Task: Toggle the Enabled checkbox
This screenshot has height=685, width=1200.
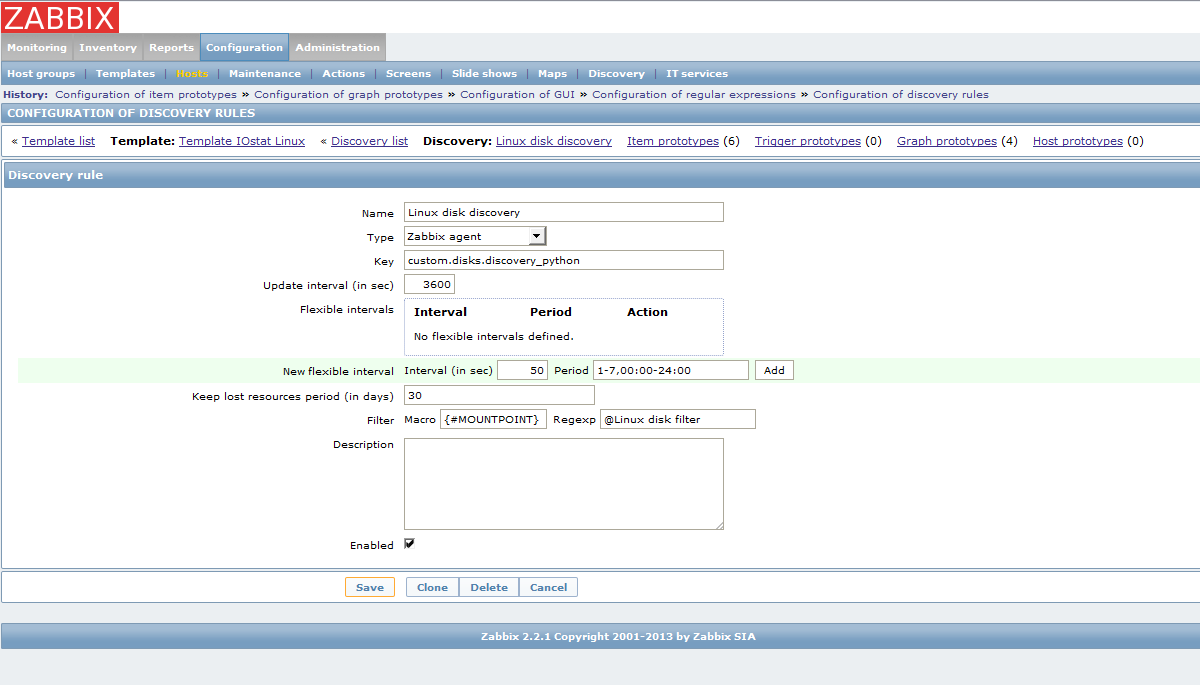Action: [x=409, y=544]
